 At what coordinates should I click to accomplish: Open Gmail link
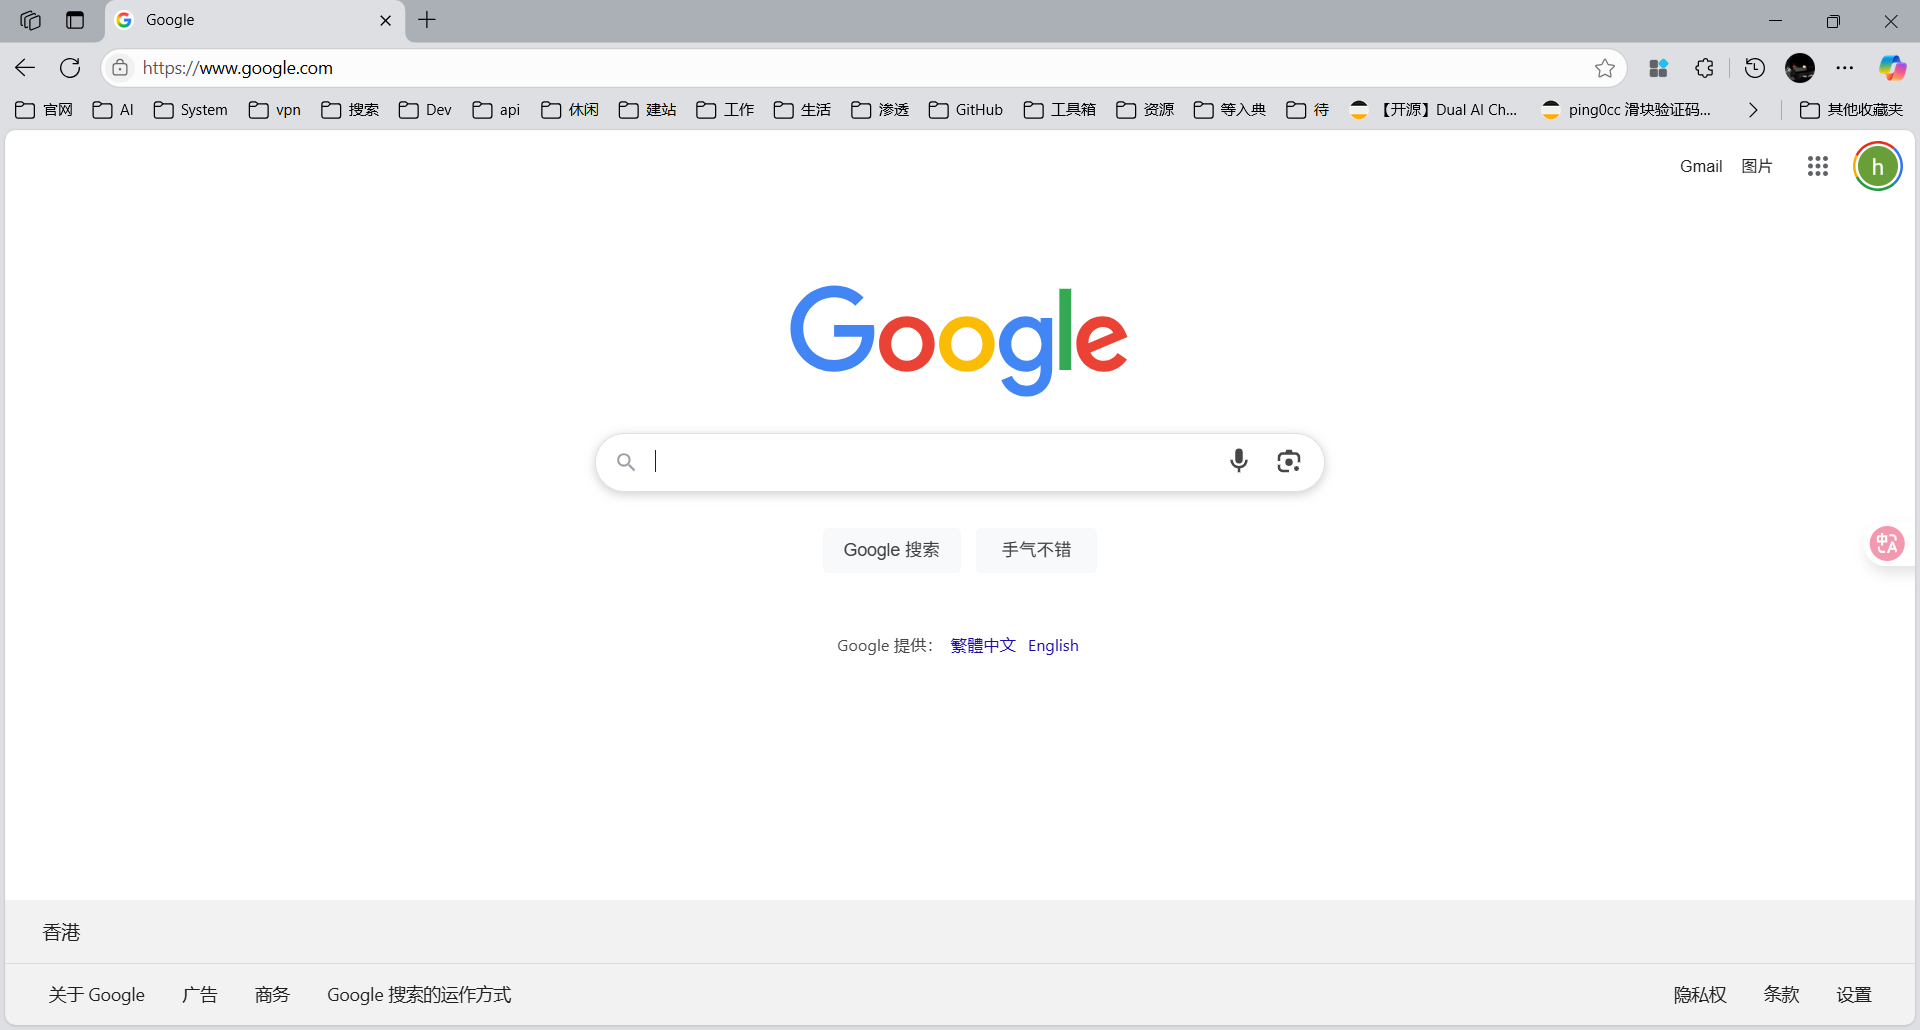[x=1701, y=166]
